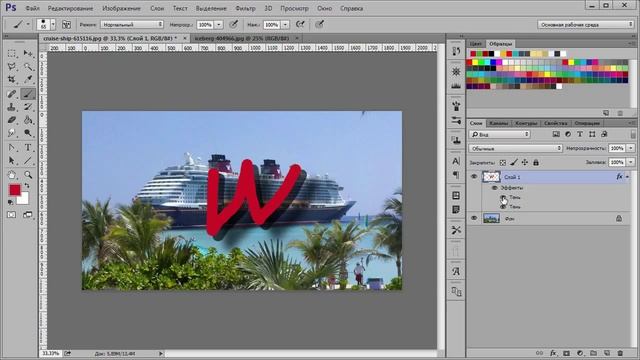
Task: Click the zoom percentage field in status bar
Action: [51, 353]
